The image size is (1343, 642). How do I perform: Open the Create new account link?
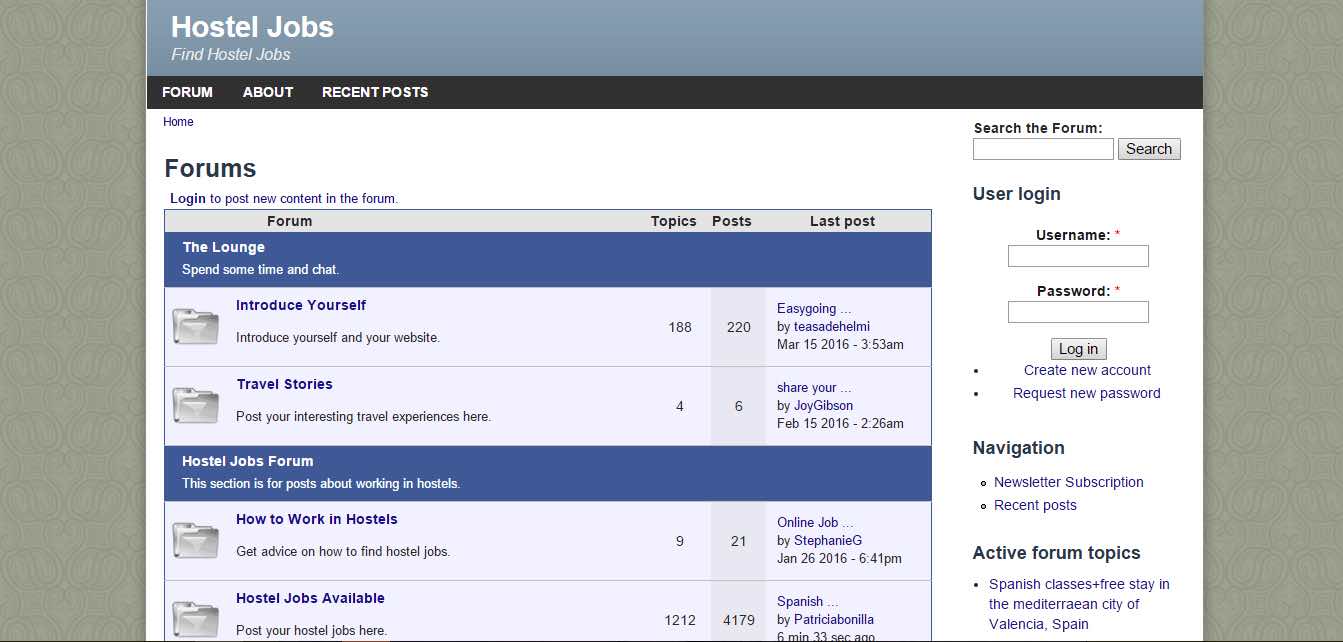tap(1087, 370)
